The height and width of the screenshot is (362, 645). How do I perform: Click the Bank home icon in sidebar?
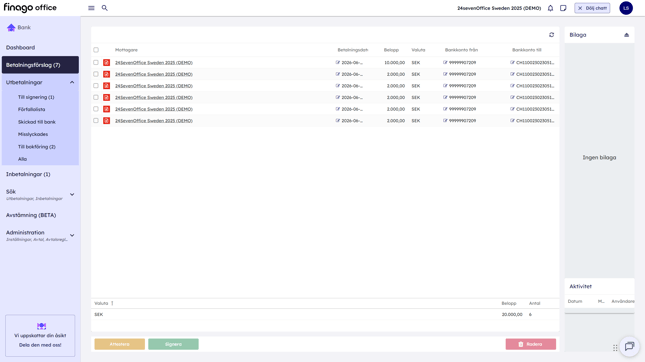[11, 28]
